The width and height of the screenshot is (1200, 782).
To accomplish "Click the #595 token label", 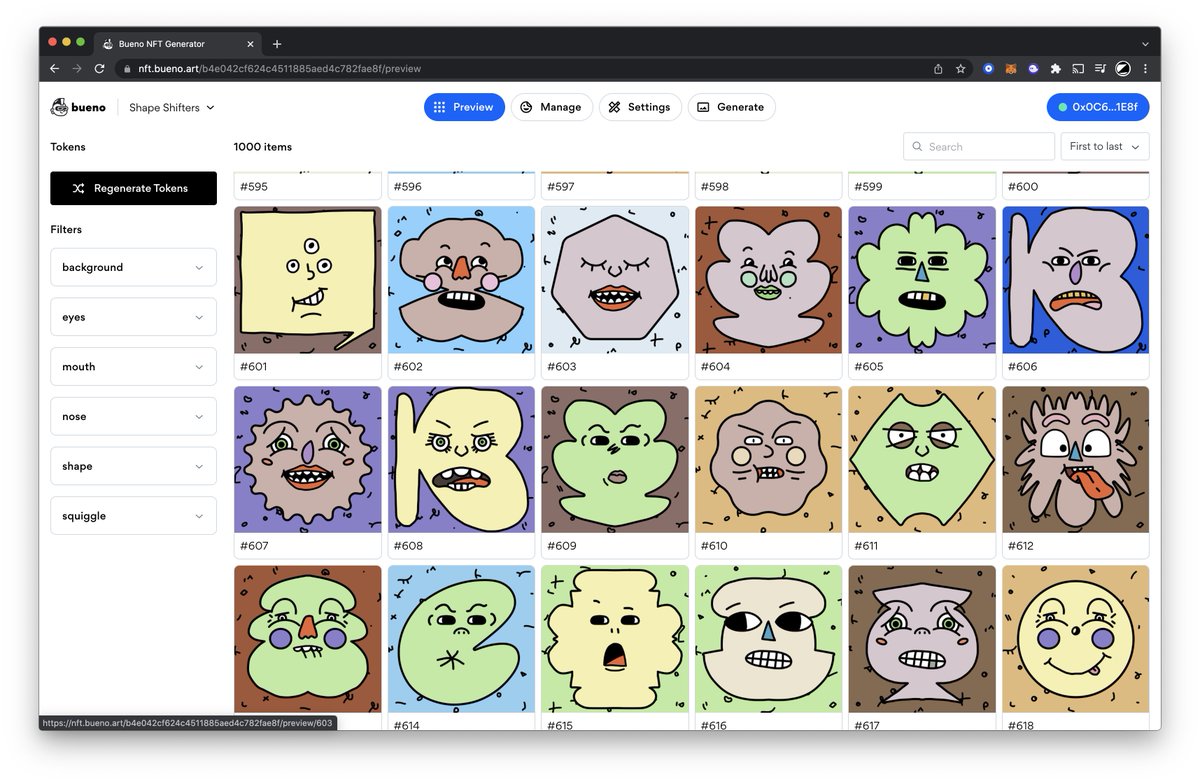I will 254,187.
